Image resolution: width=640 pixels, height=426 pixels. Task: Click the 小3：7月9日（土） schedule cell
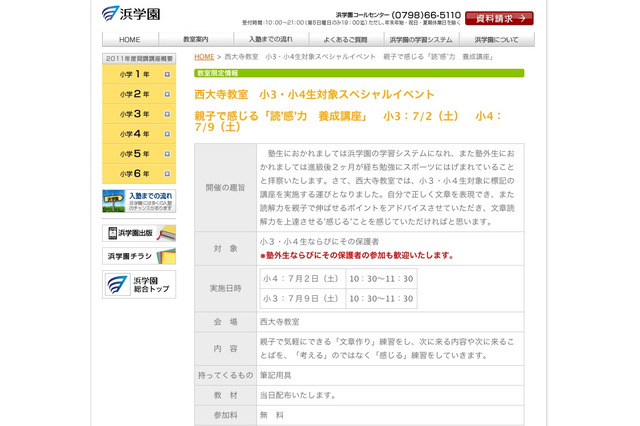[x=302, y=299]
